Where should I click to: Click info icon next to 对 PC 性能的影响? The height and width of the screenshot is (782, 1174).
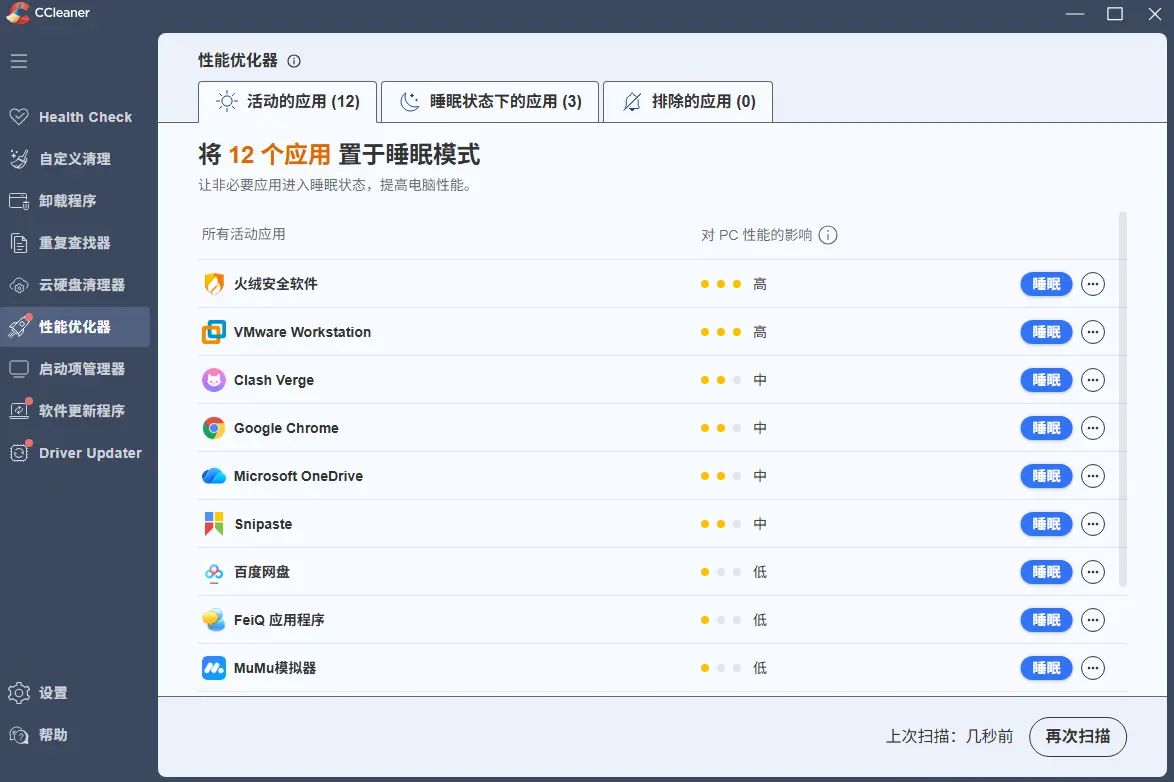click(x=828, y=235)
